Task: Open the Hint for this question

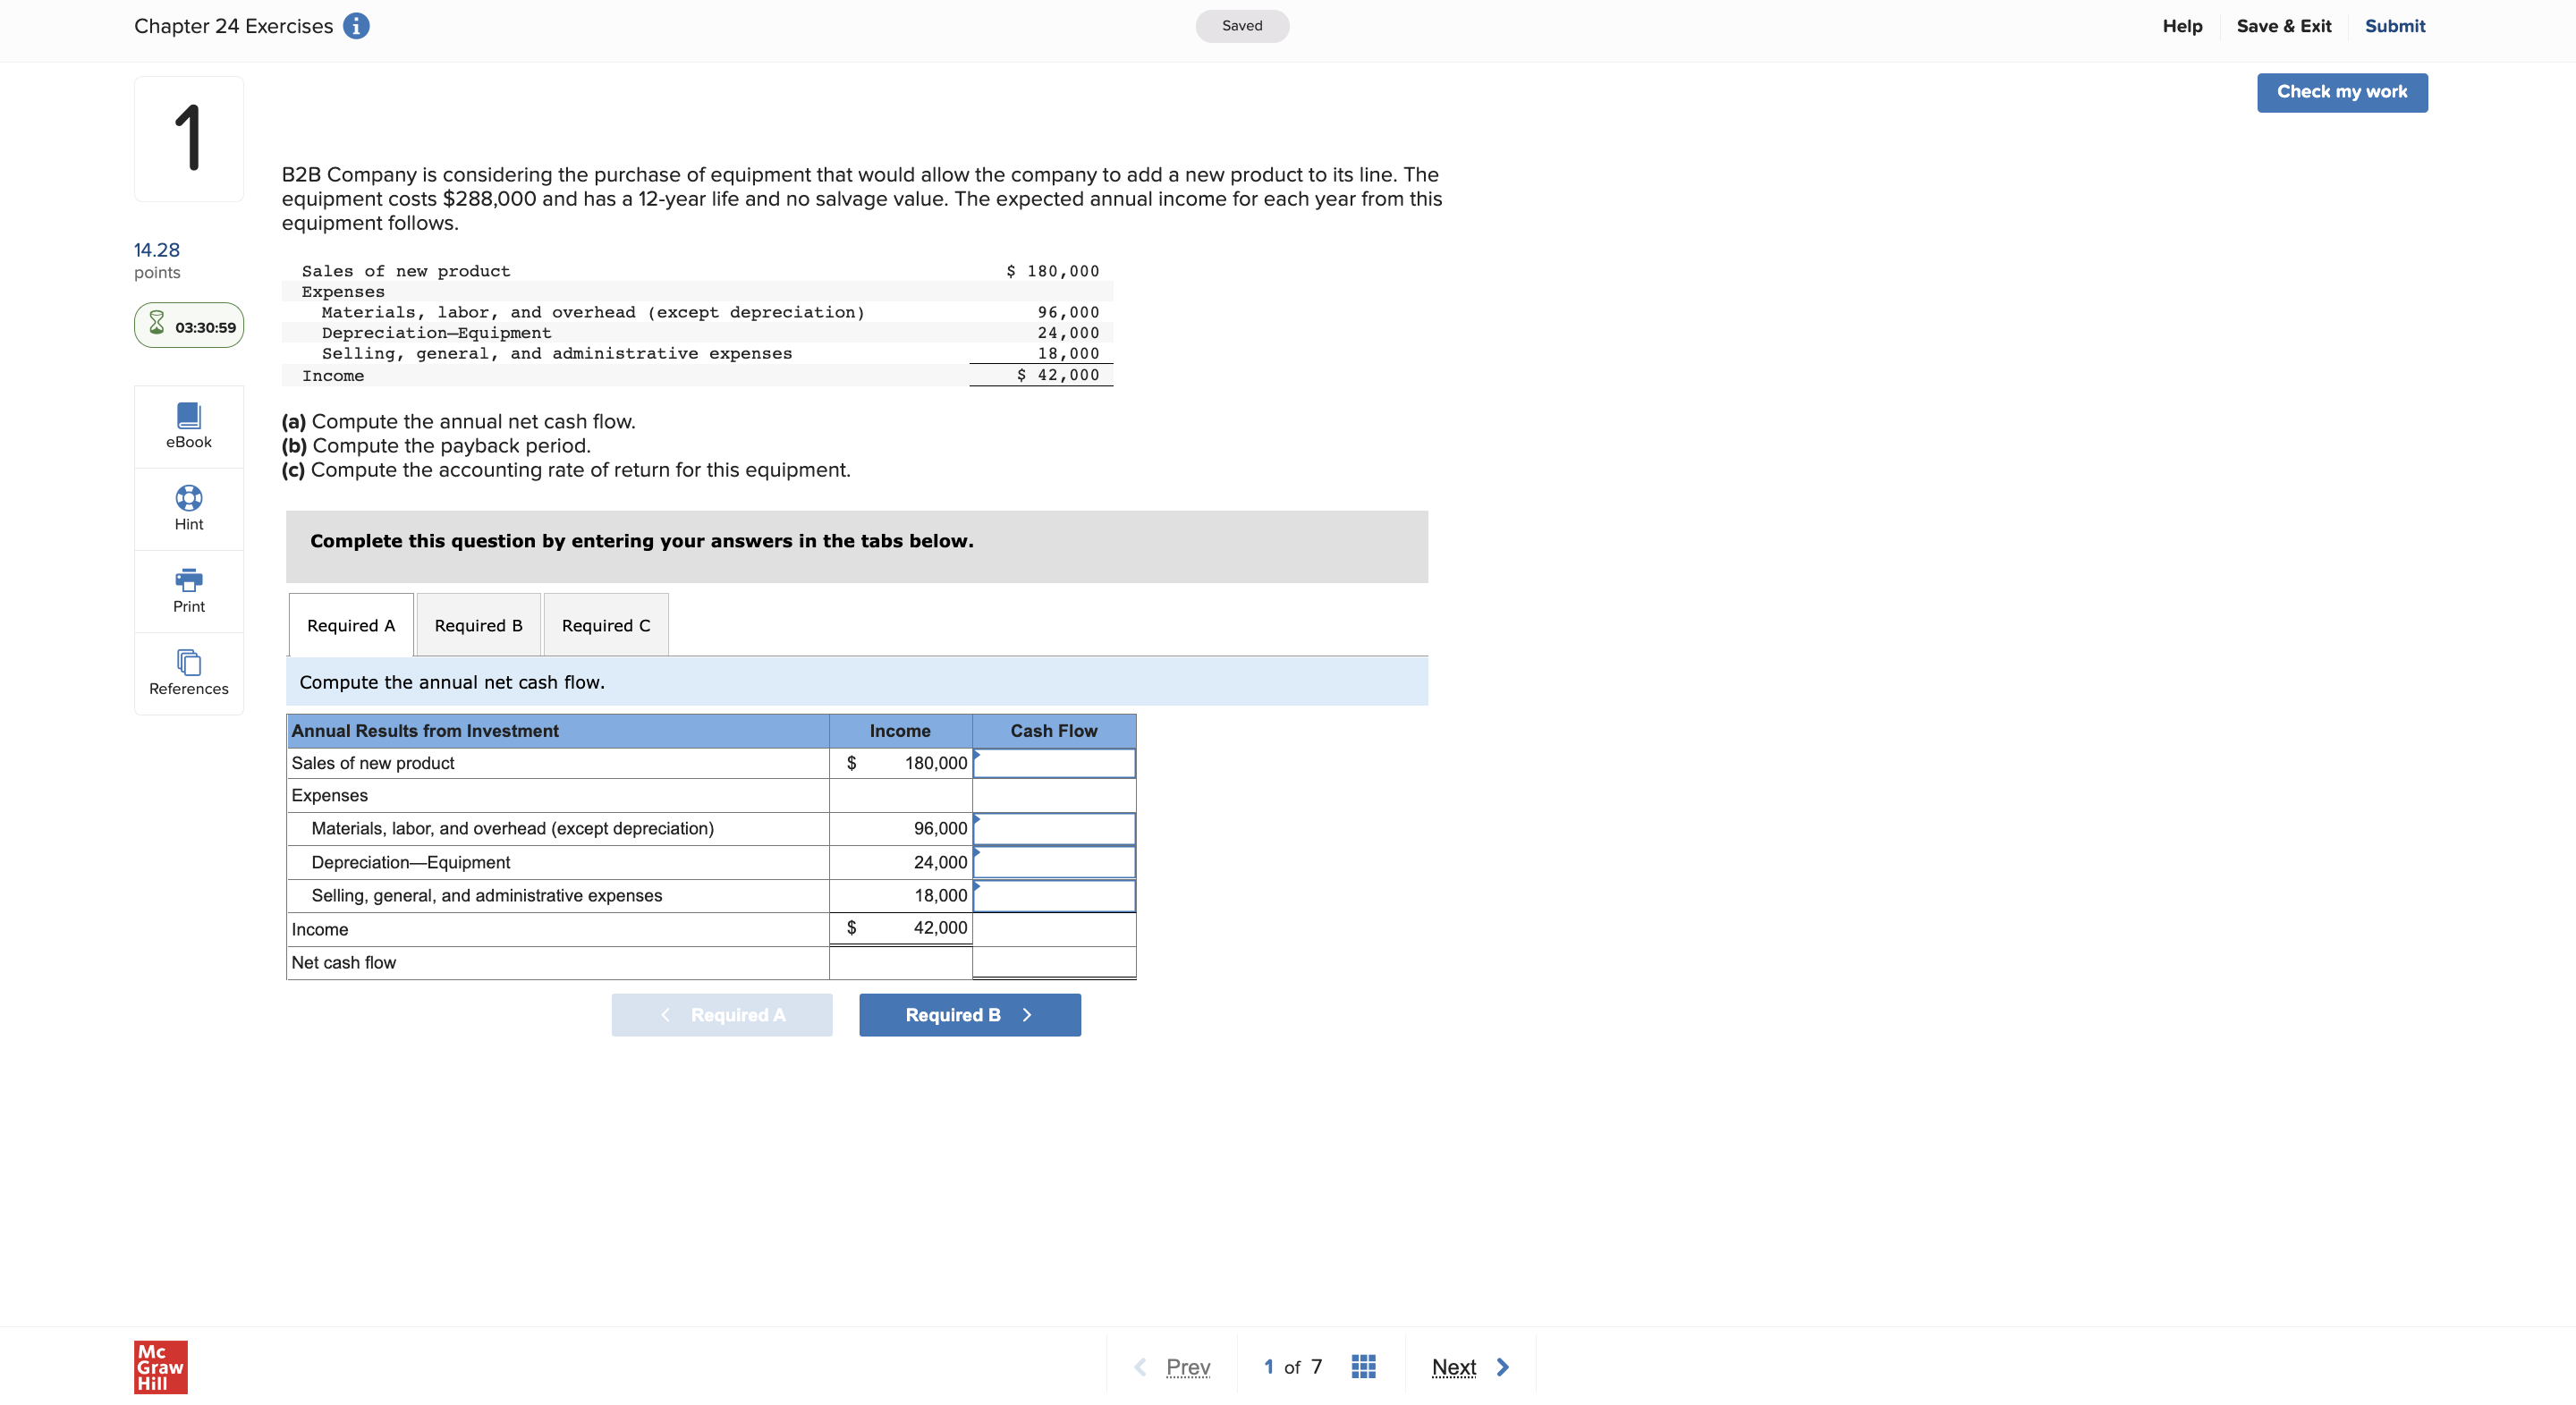Action: (188, 508)
